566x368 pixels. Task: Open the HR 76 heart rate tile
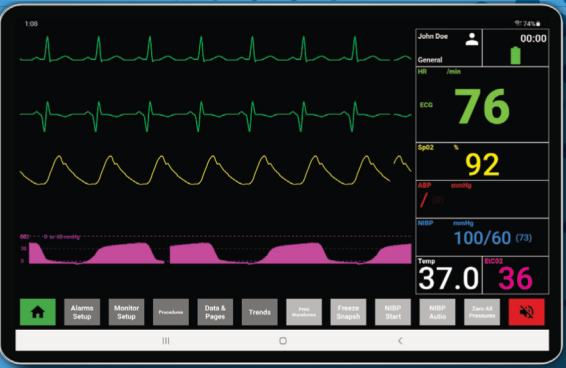point(482,104)
